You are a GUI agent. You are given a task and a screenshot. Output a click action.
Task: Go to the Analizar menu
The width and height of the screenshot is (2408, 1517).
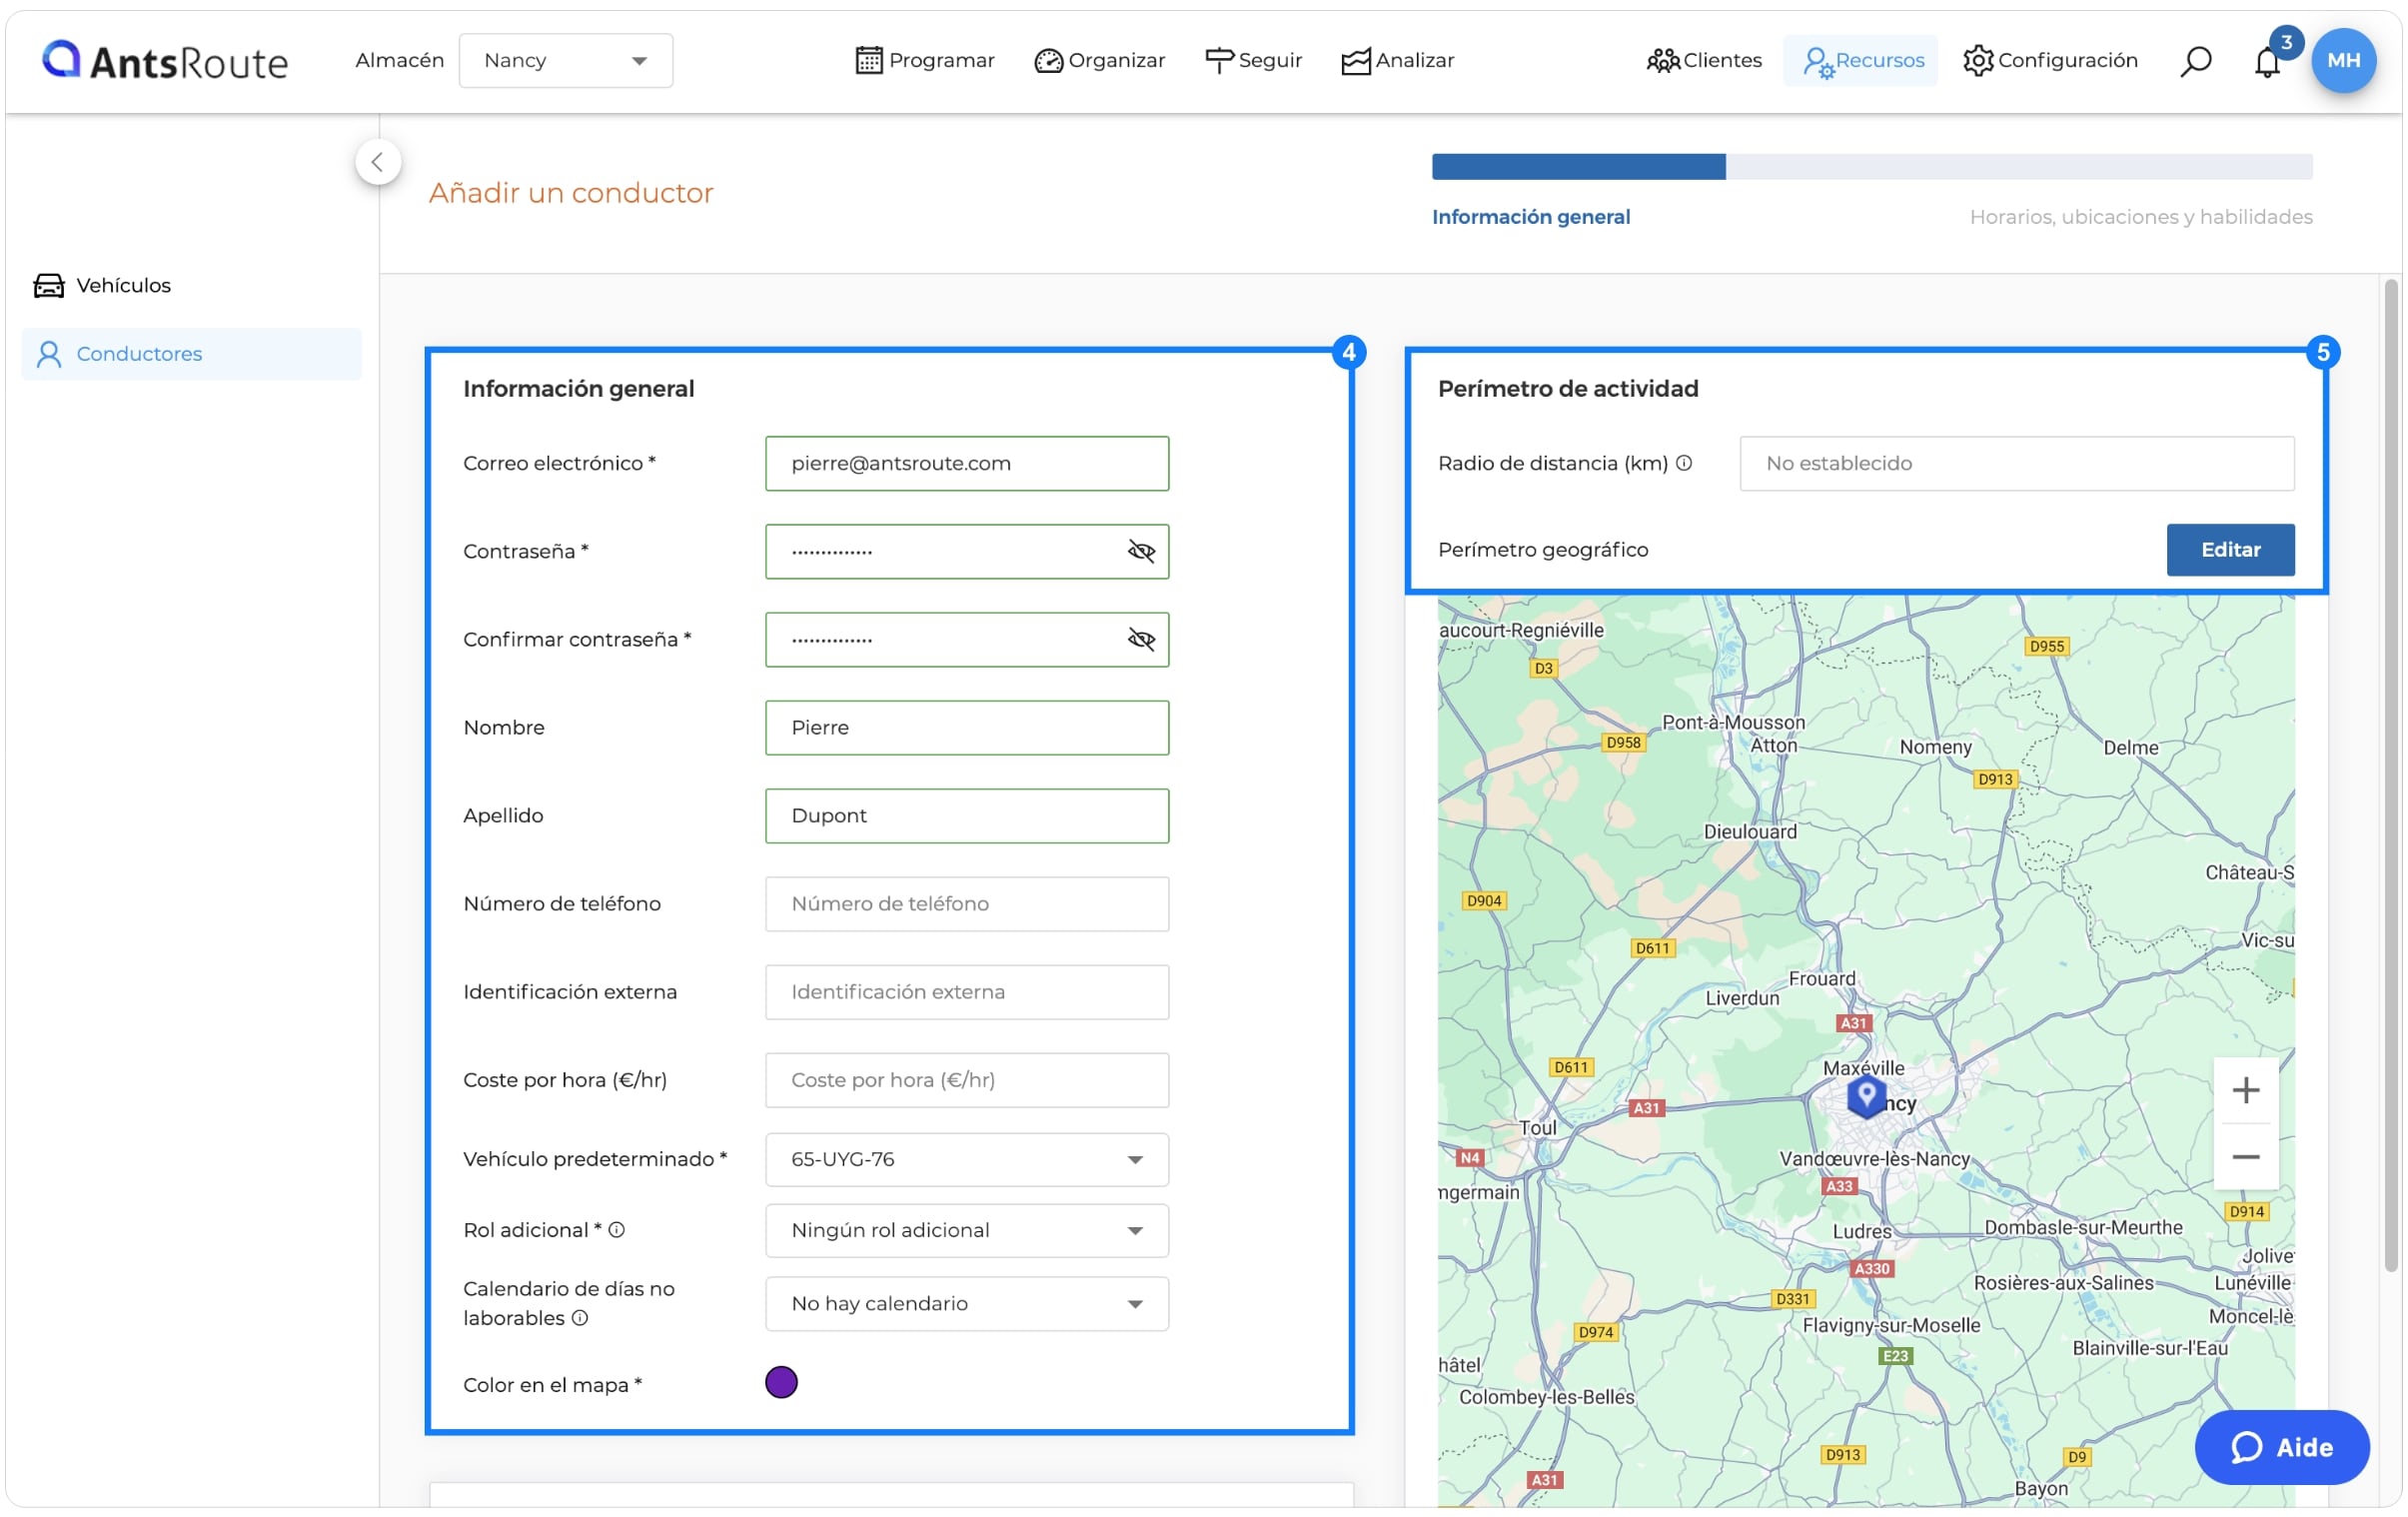click(1397, 61)
